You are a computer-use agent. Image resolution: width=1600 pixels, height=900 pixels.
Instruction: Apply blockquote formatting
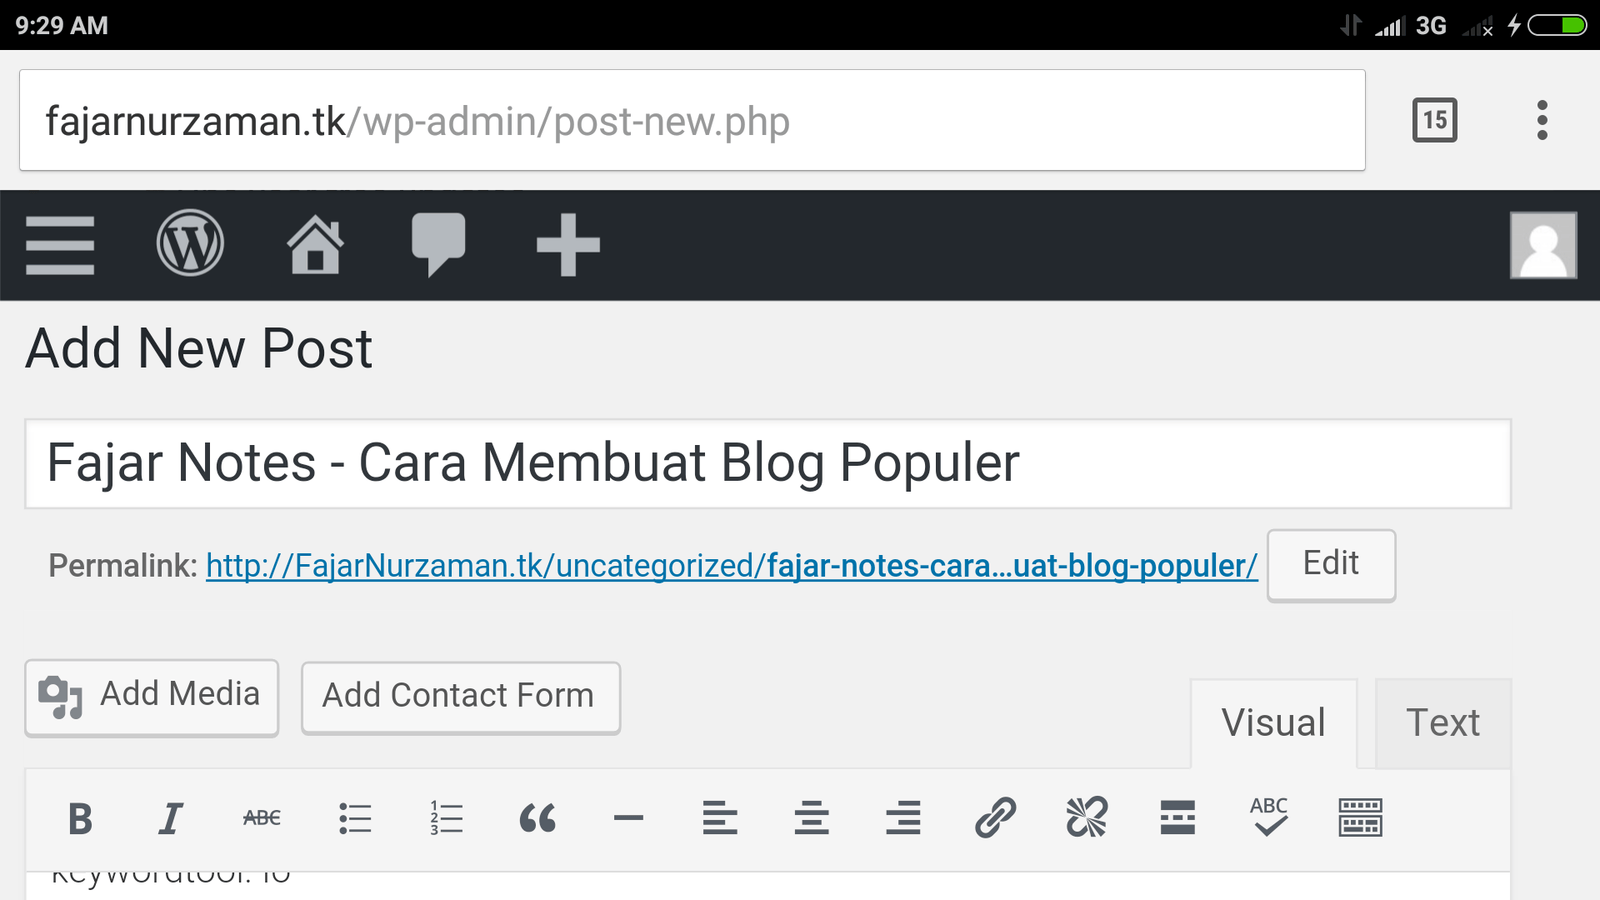coord(538,819)
